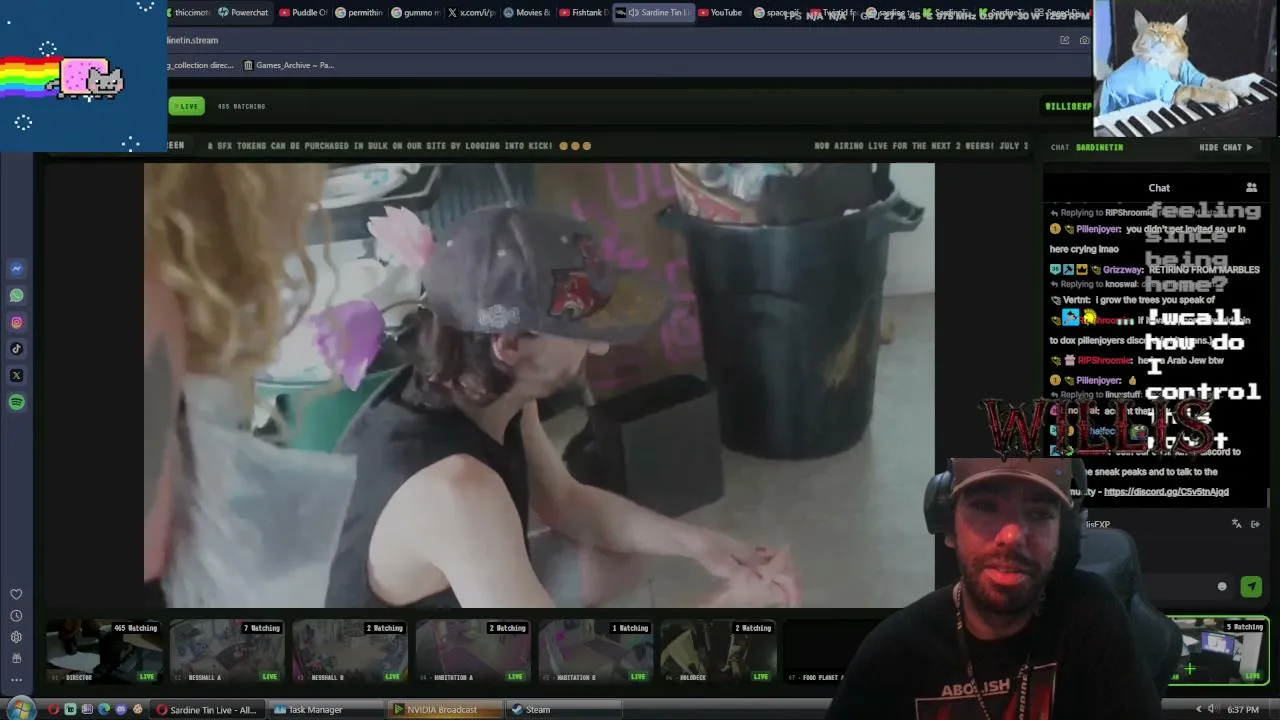
Task: Click the Windows Start orb
Action: [x=20, y=709]
